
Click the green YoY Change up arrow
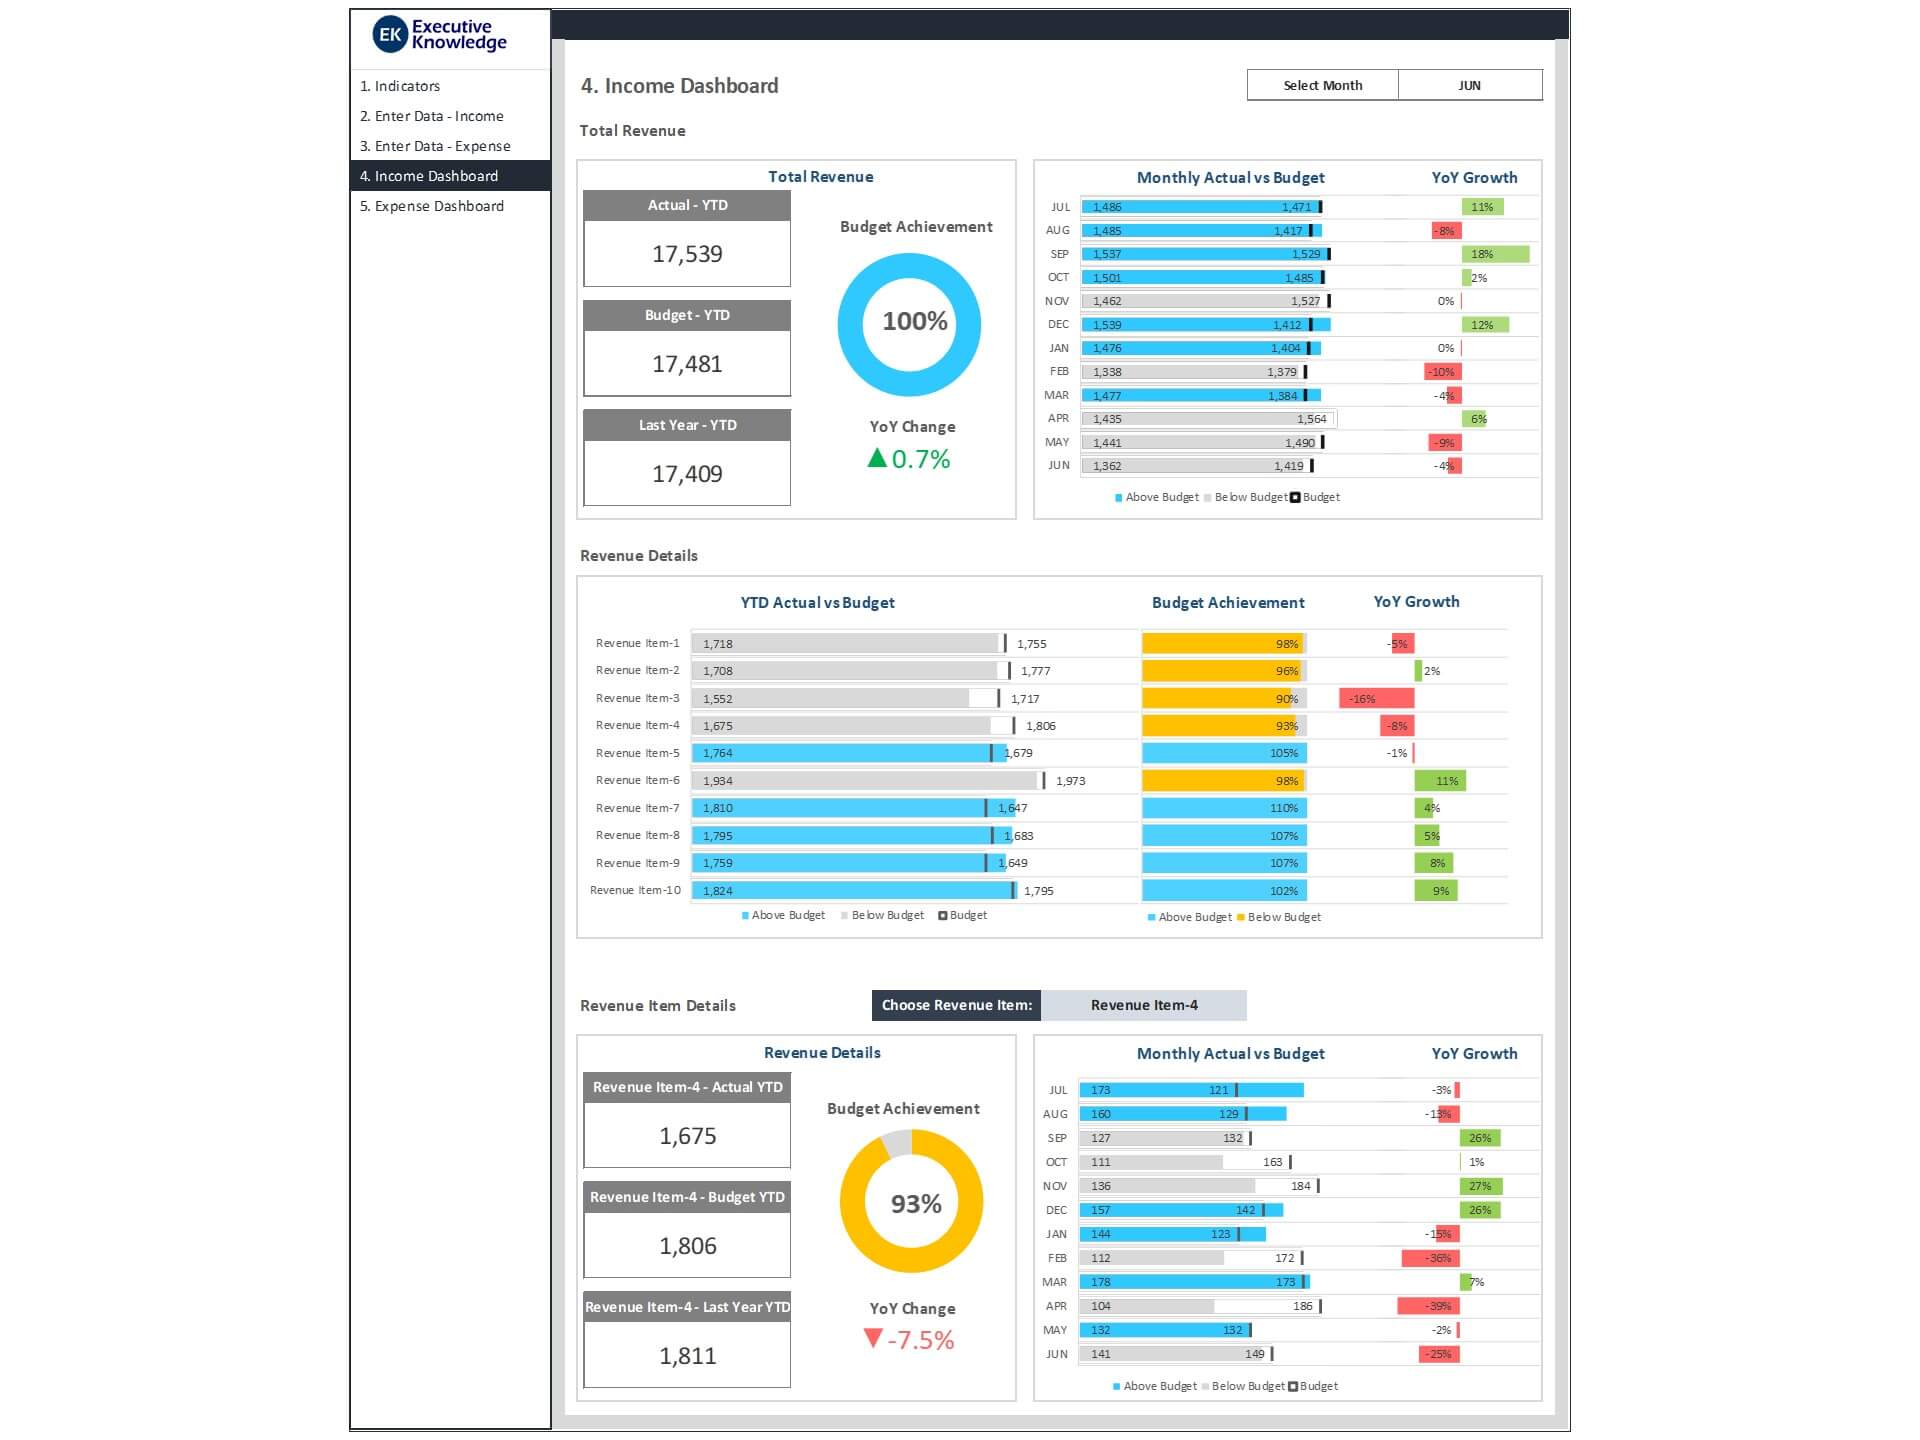tap(877, 459)
